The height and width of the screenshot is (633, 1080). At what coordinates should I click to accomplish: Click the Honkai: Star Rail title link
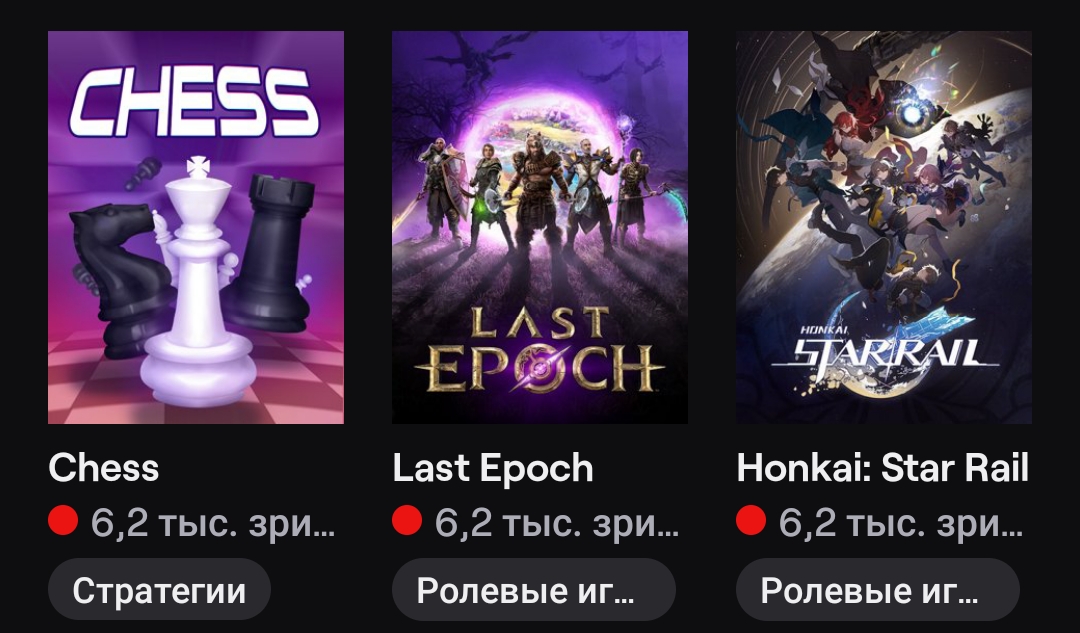tap(882, 468)
